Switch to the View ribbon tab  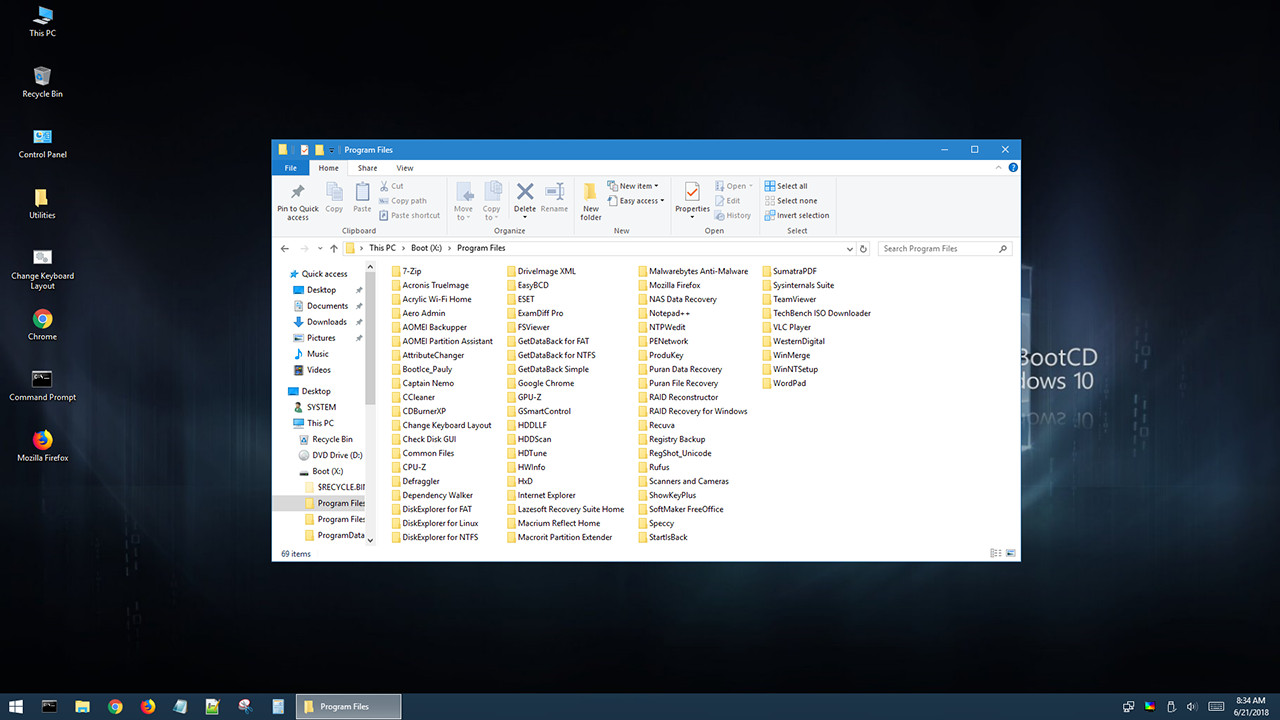point(405,168)
